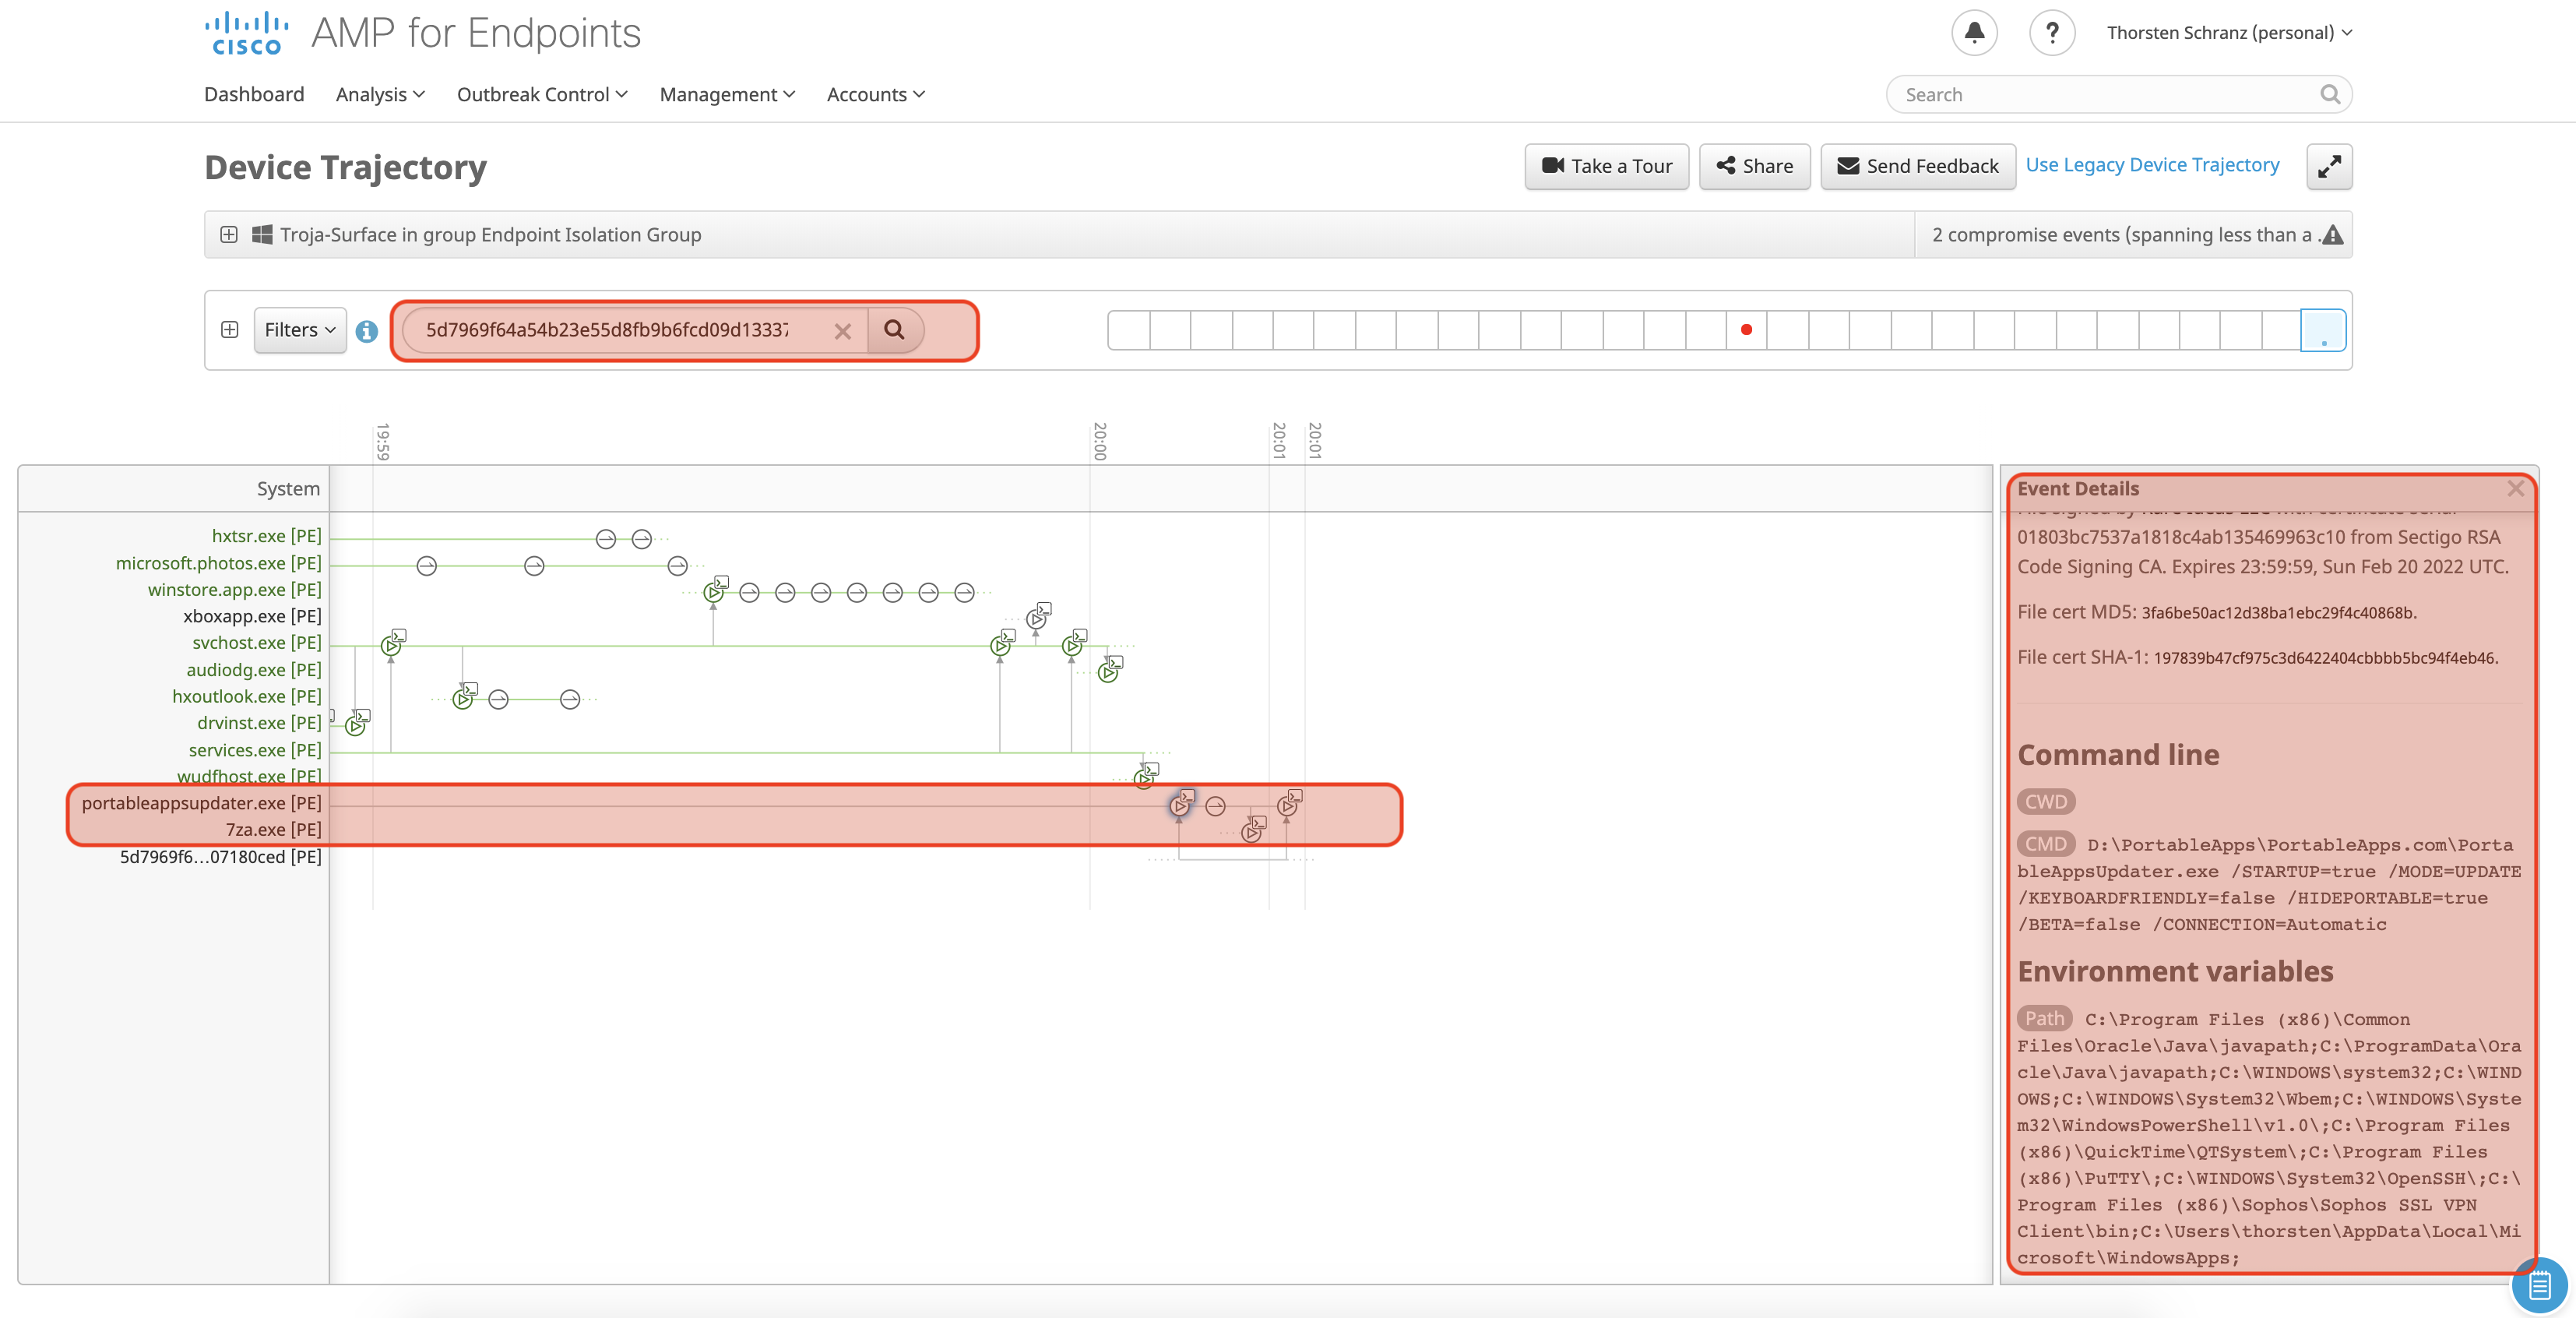Click the notifications bell icon
The width and height of the screenshot is (2576, 1318).
(1974, 33)
